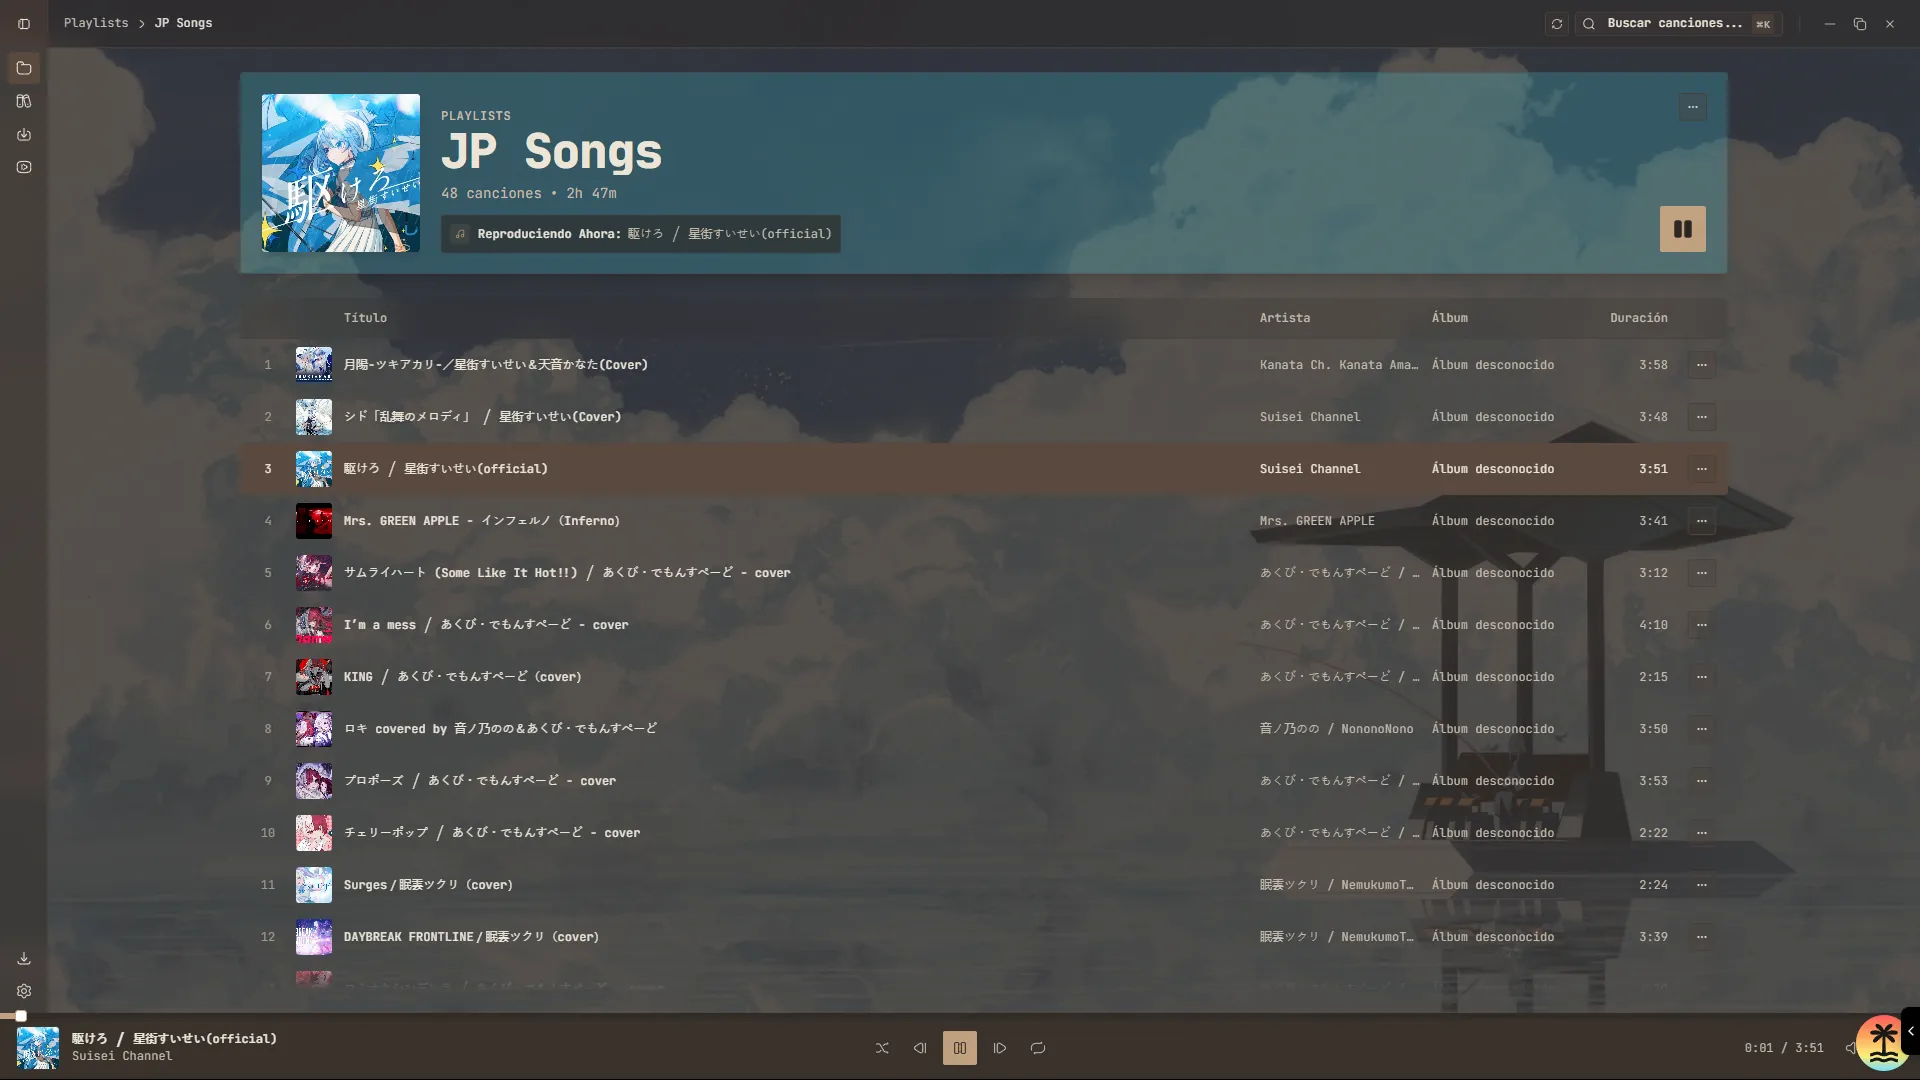Viewport: 1920px width, 1080px height.
Task: Skip to the previous track
Action: [x=920, y=1048]
